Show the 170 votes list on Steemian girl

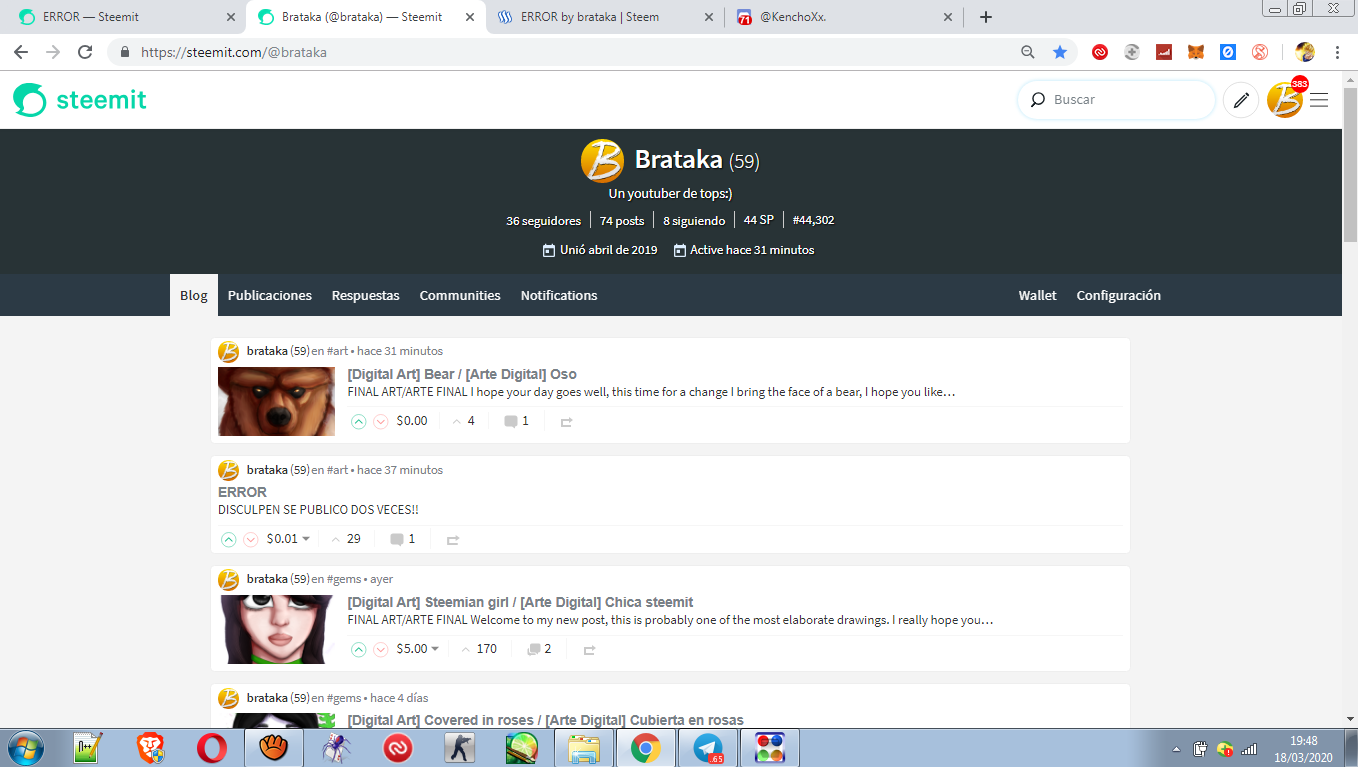pos(478,649)
